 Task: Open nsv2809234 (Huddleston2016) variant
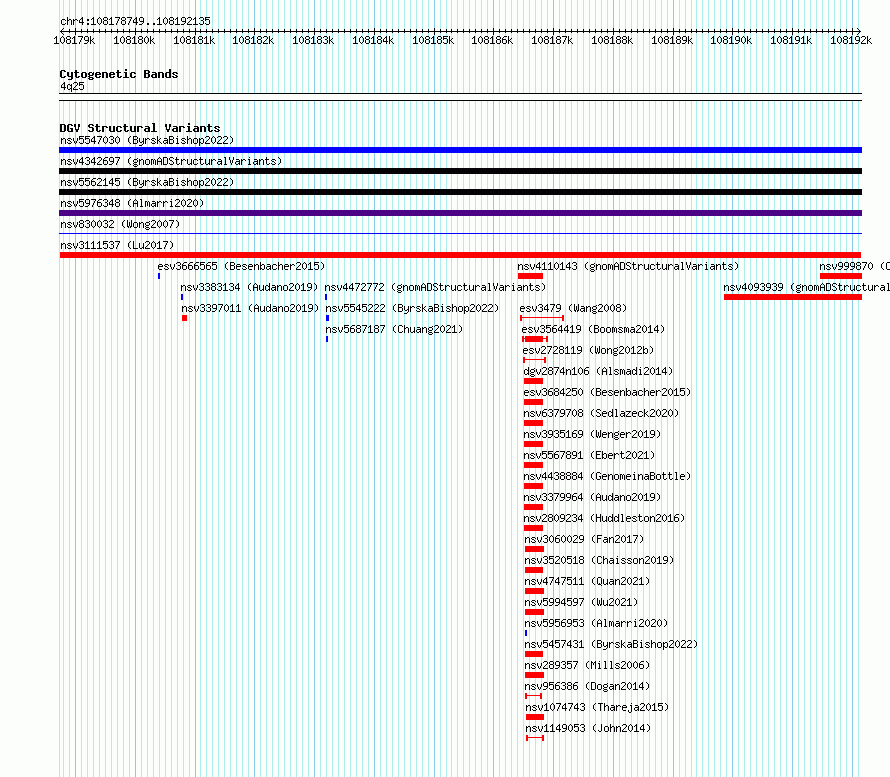[x=604, y=518]
